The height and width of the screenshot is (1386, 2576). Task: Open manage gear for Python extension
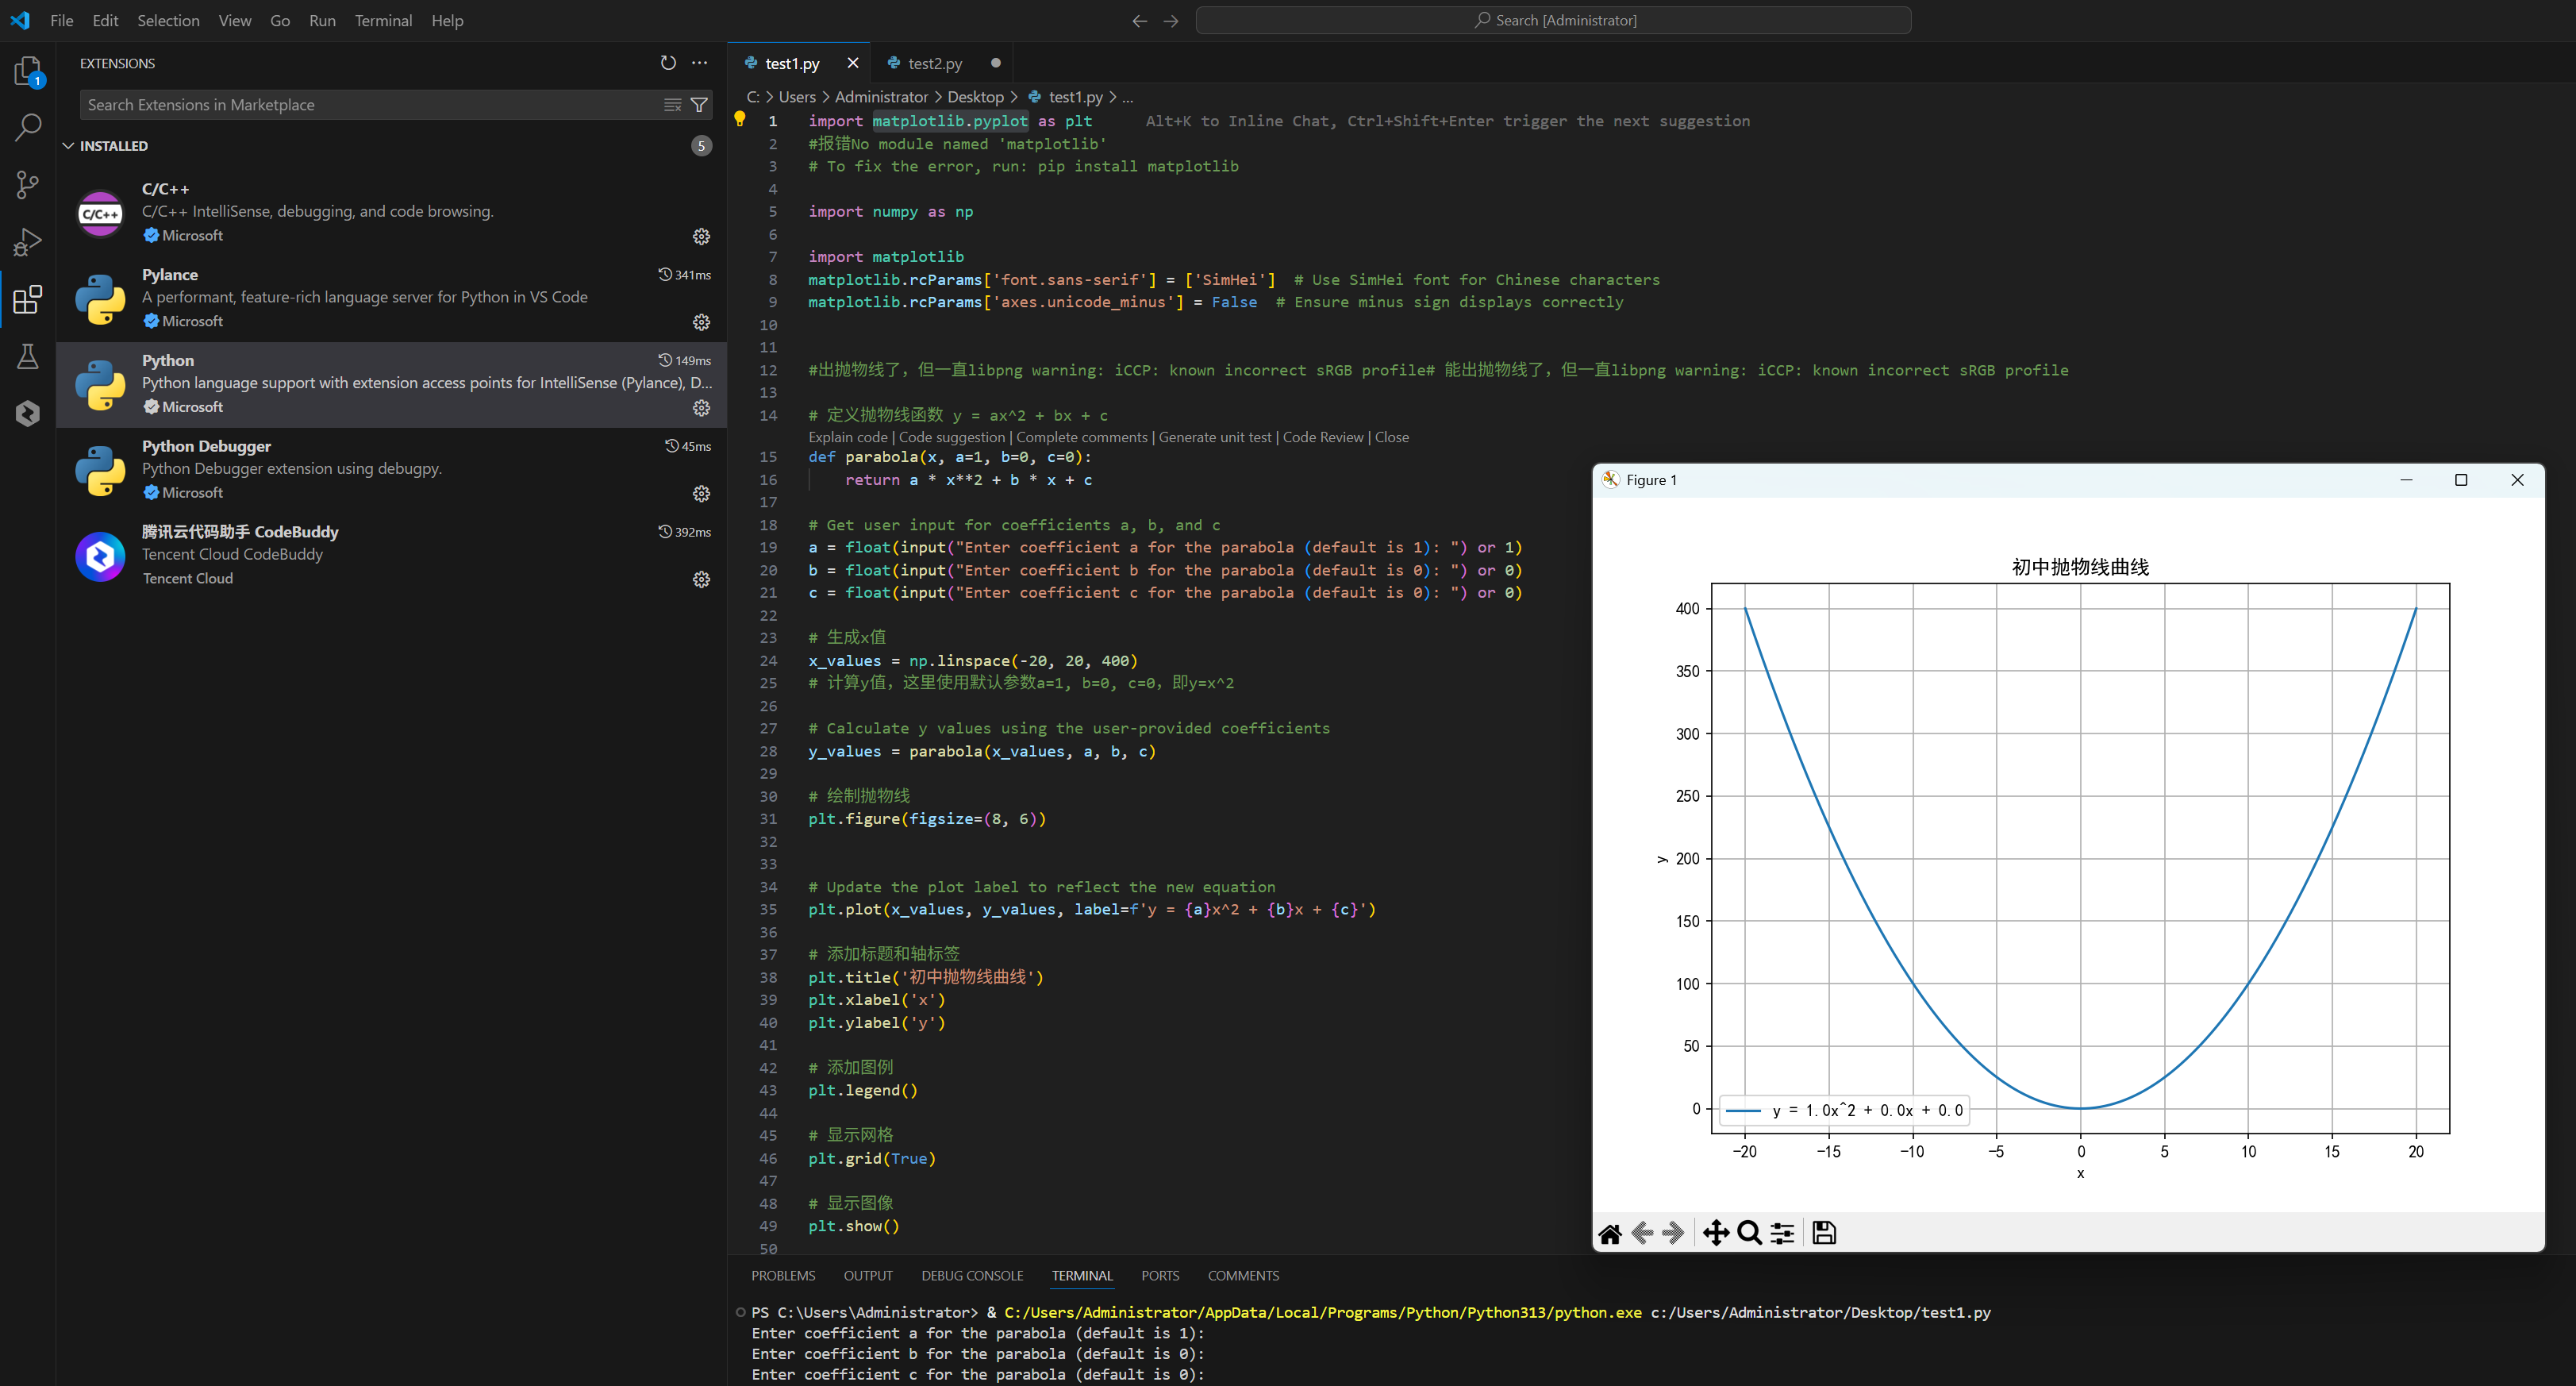pos(701,408)
